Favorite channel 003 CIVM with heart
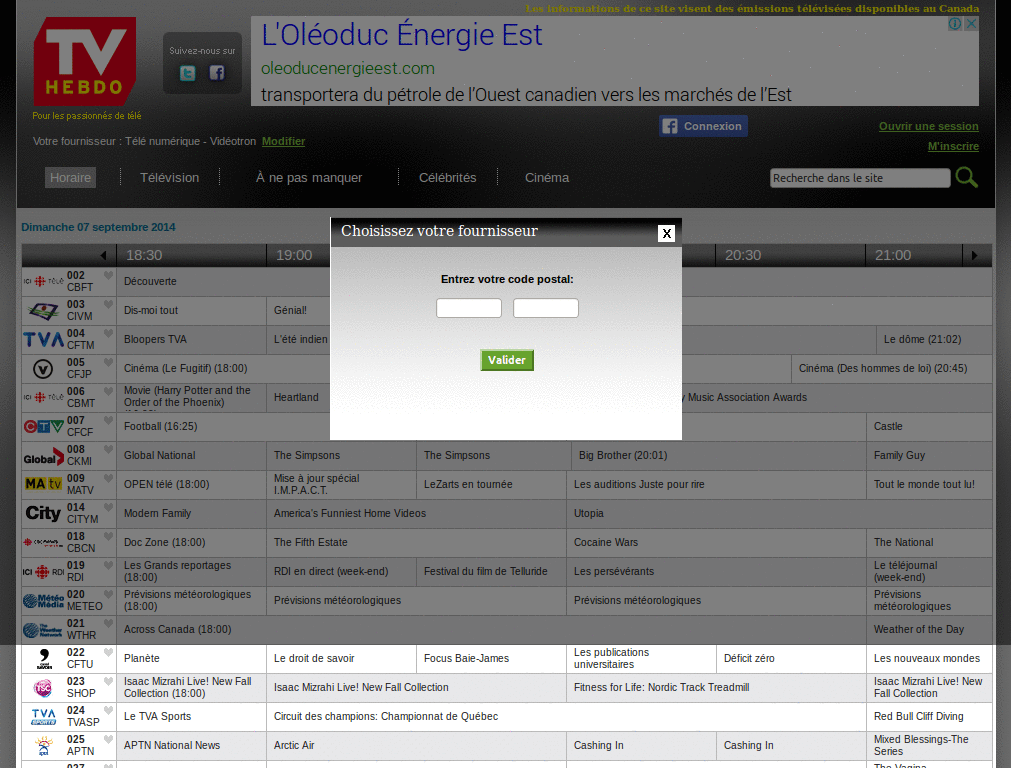Screen dimensions: 1024x768 108,304
